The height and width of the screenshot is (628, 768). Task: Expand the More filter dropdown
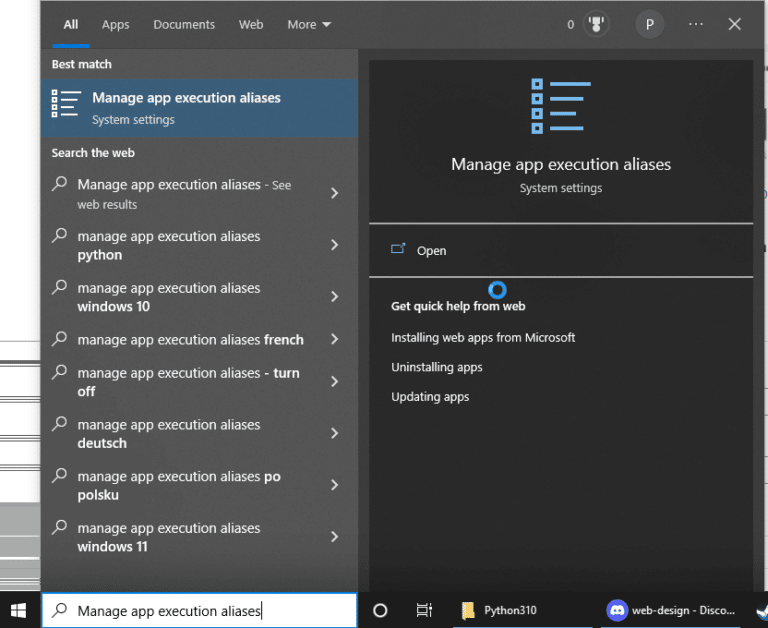(308, 25)
